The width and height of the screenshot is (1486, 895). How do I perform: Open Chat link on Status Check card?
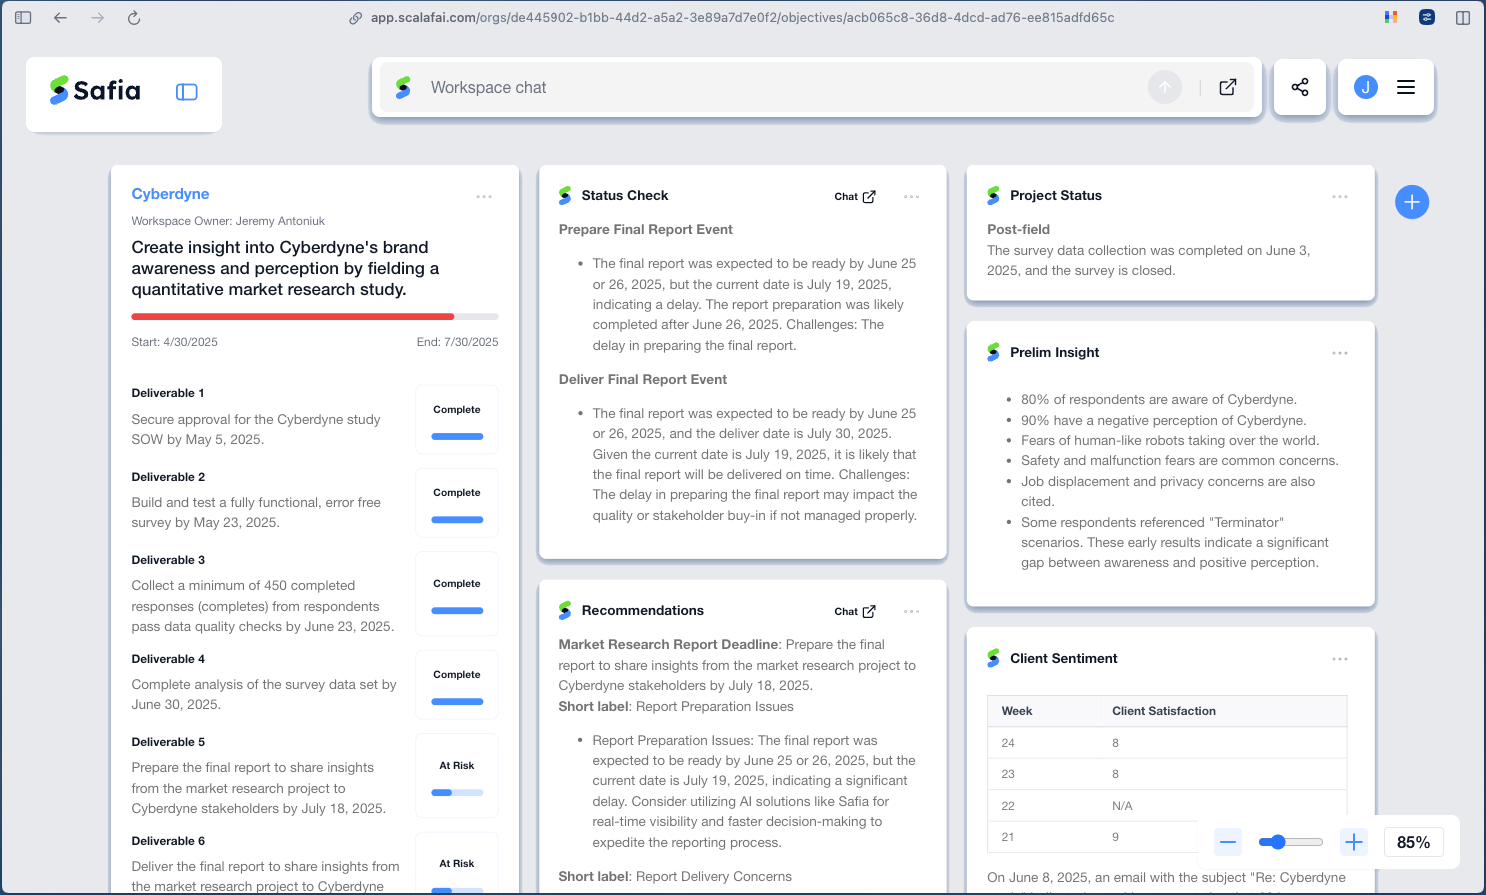(855, 197)
